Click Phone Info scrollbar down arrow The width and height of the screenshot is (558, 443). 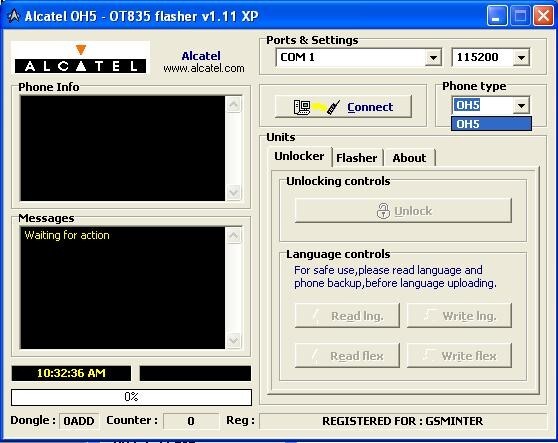[x=234, y=193]
